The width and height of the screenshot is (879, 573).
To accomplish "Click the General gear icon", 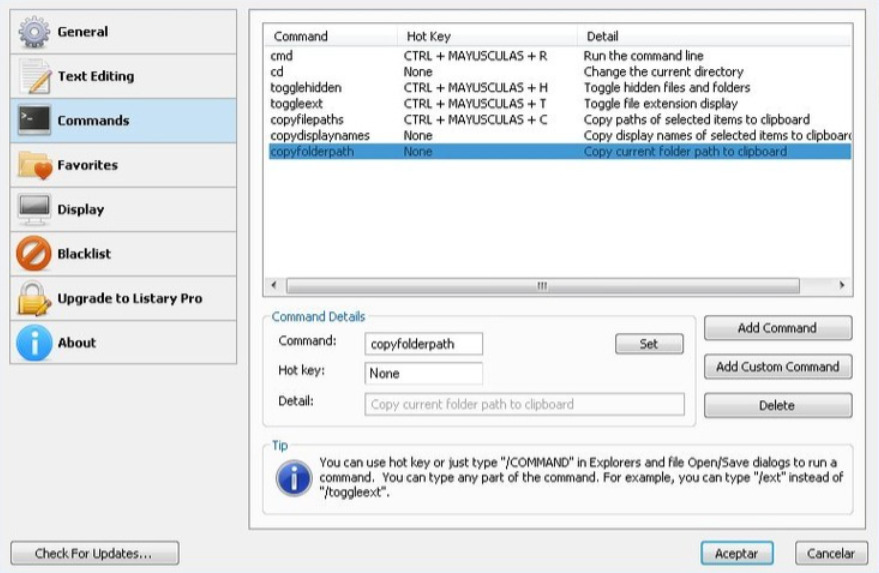I will tap(34, 32).
